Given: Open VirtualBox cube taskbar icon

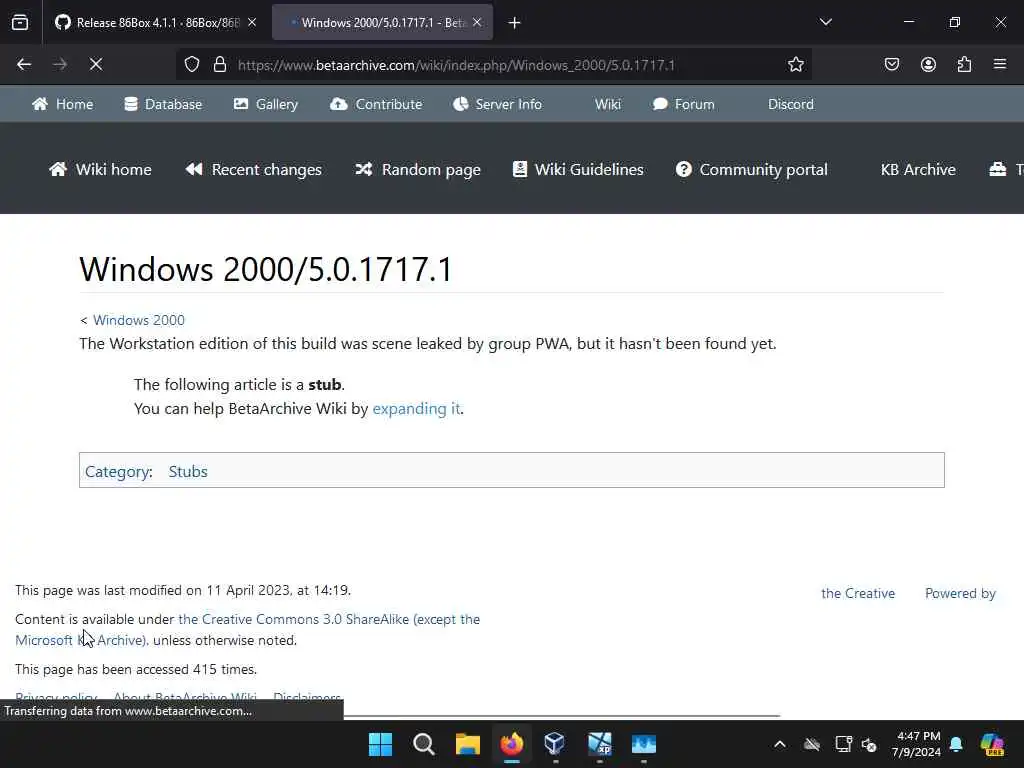Looking at the screenshot, I should (x=555, y=744).
